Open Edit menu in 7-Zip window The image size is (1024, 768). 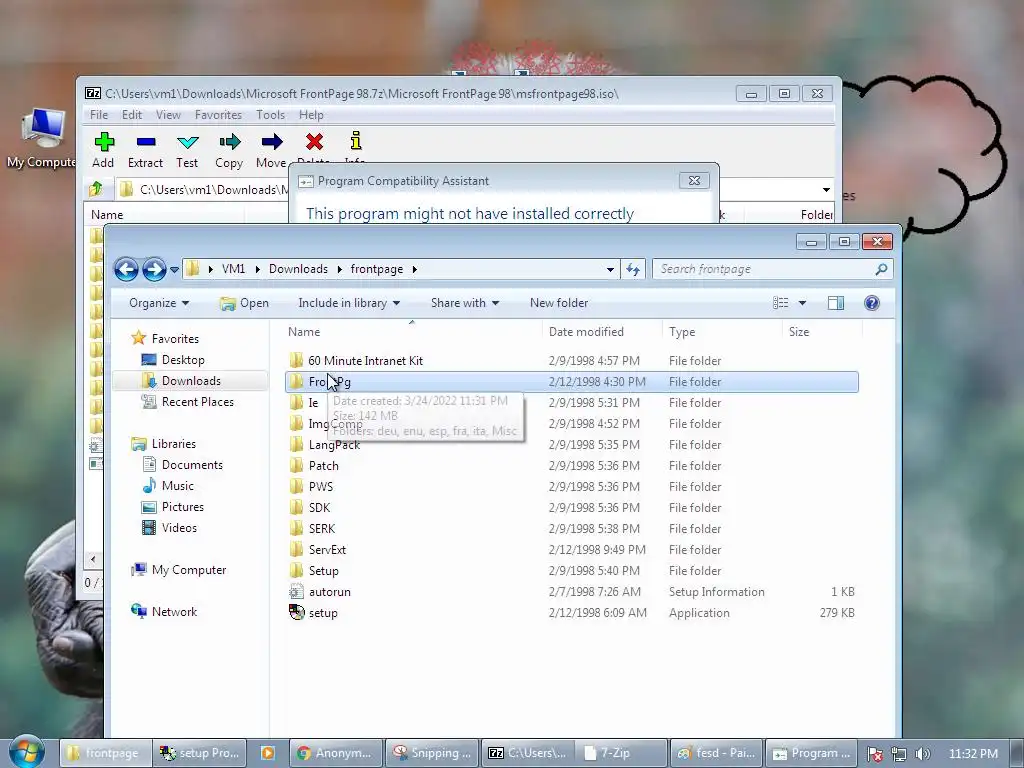click(132, 115)
